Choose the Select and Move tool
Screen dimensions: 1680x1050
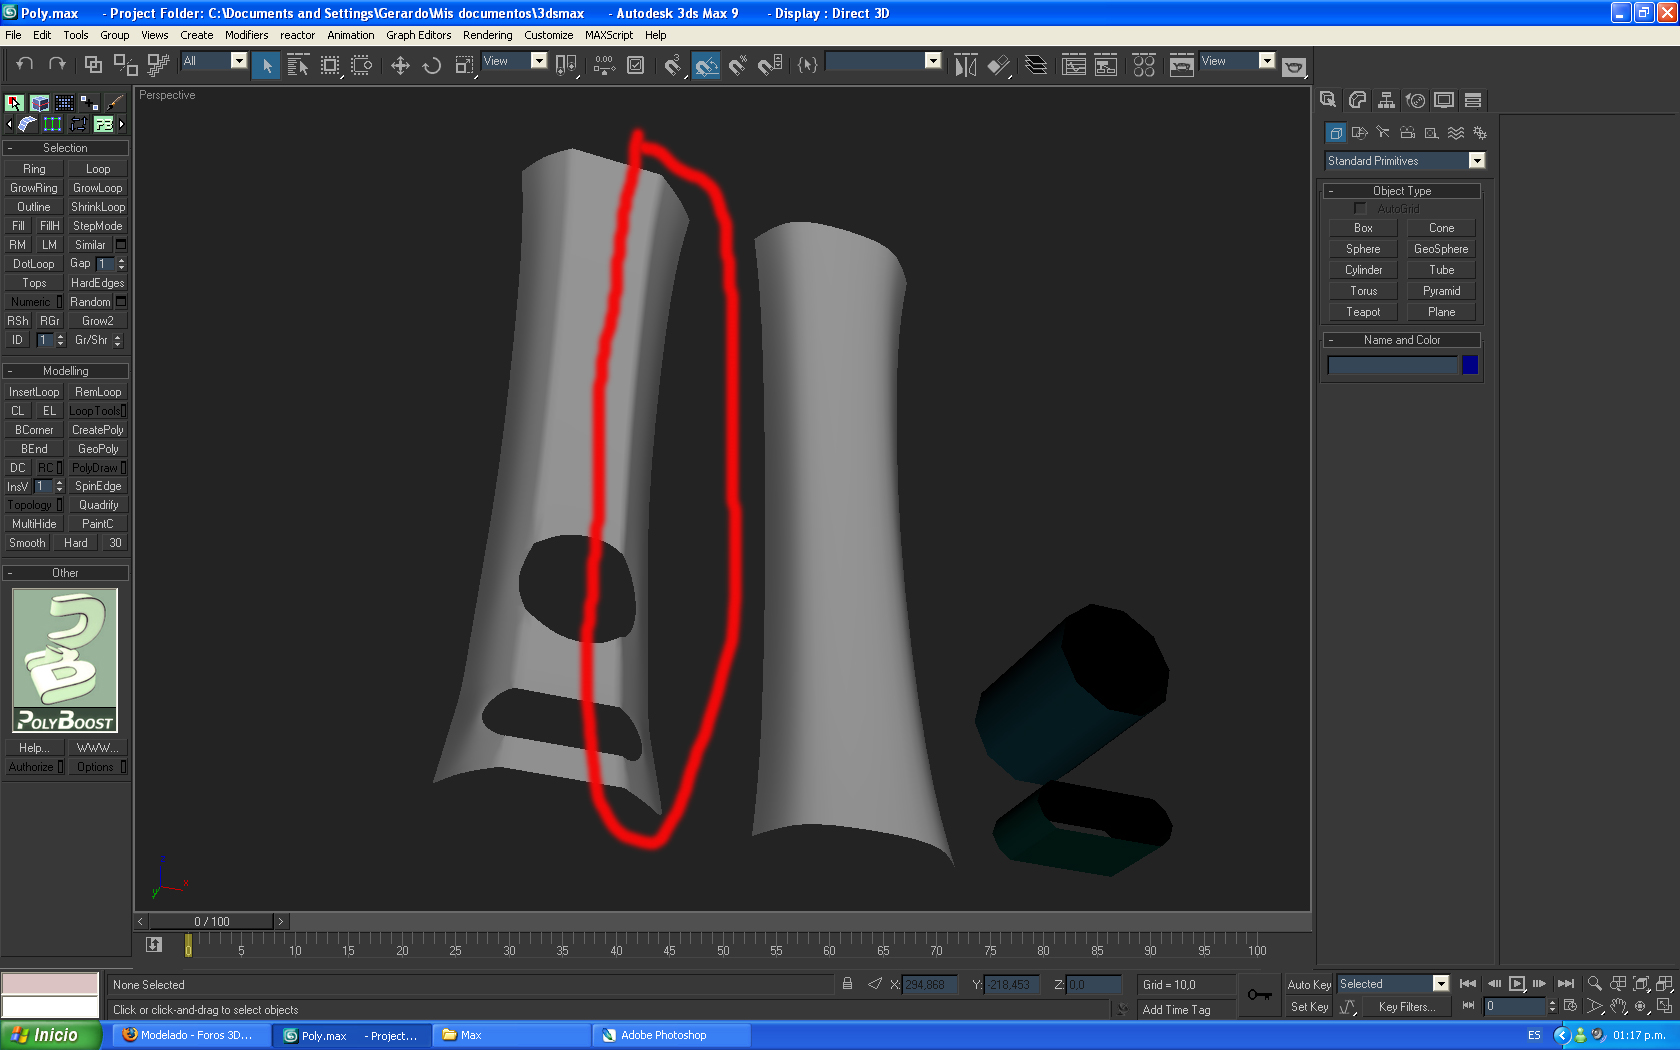coord(400,66)
